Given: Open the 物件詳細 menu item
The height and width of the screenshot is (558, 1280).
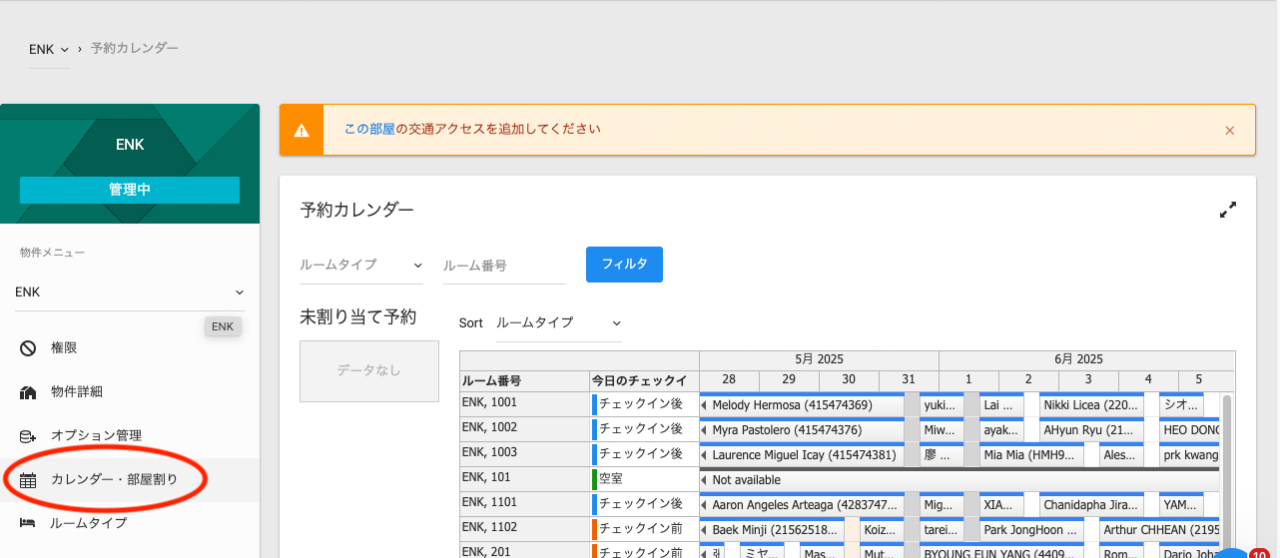Looking at the screenshot, I should tap(77, 392).
